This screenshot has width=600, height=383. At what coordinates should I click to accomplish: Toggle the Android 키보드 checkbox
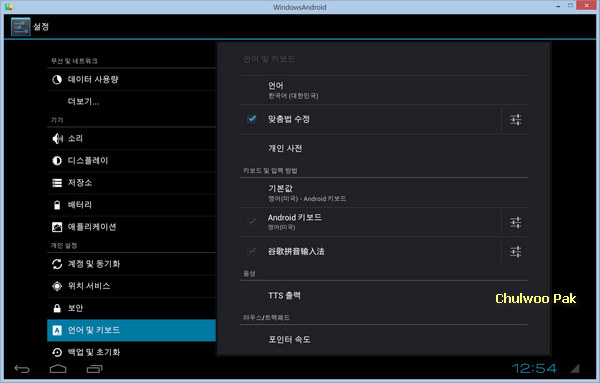[252, 222]
